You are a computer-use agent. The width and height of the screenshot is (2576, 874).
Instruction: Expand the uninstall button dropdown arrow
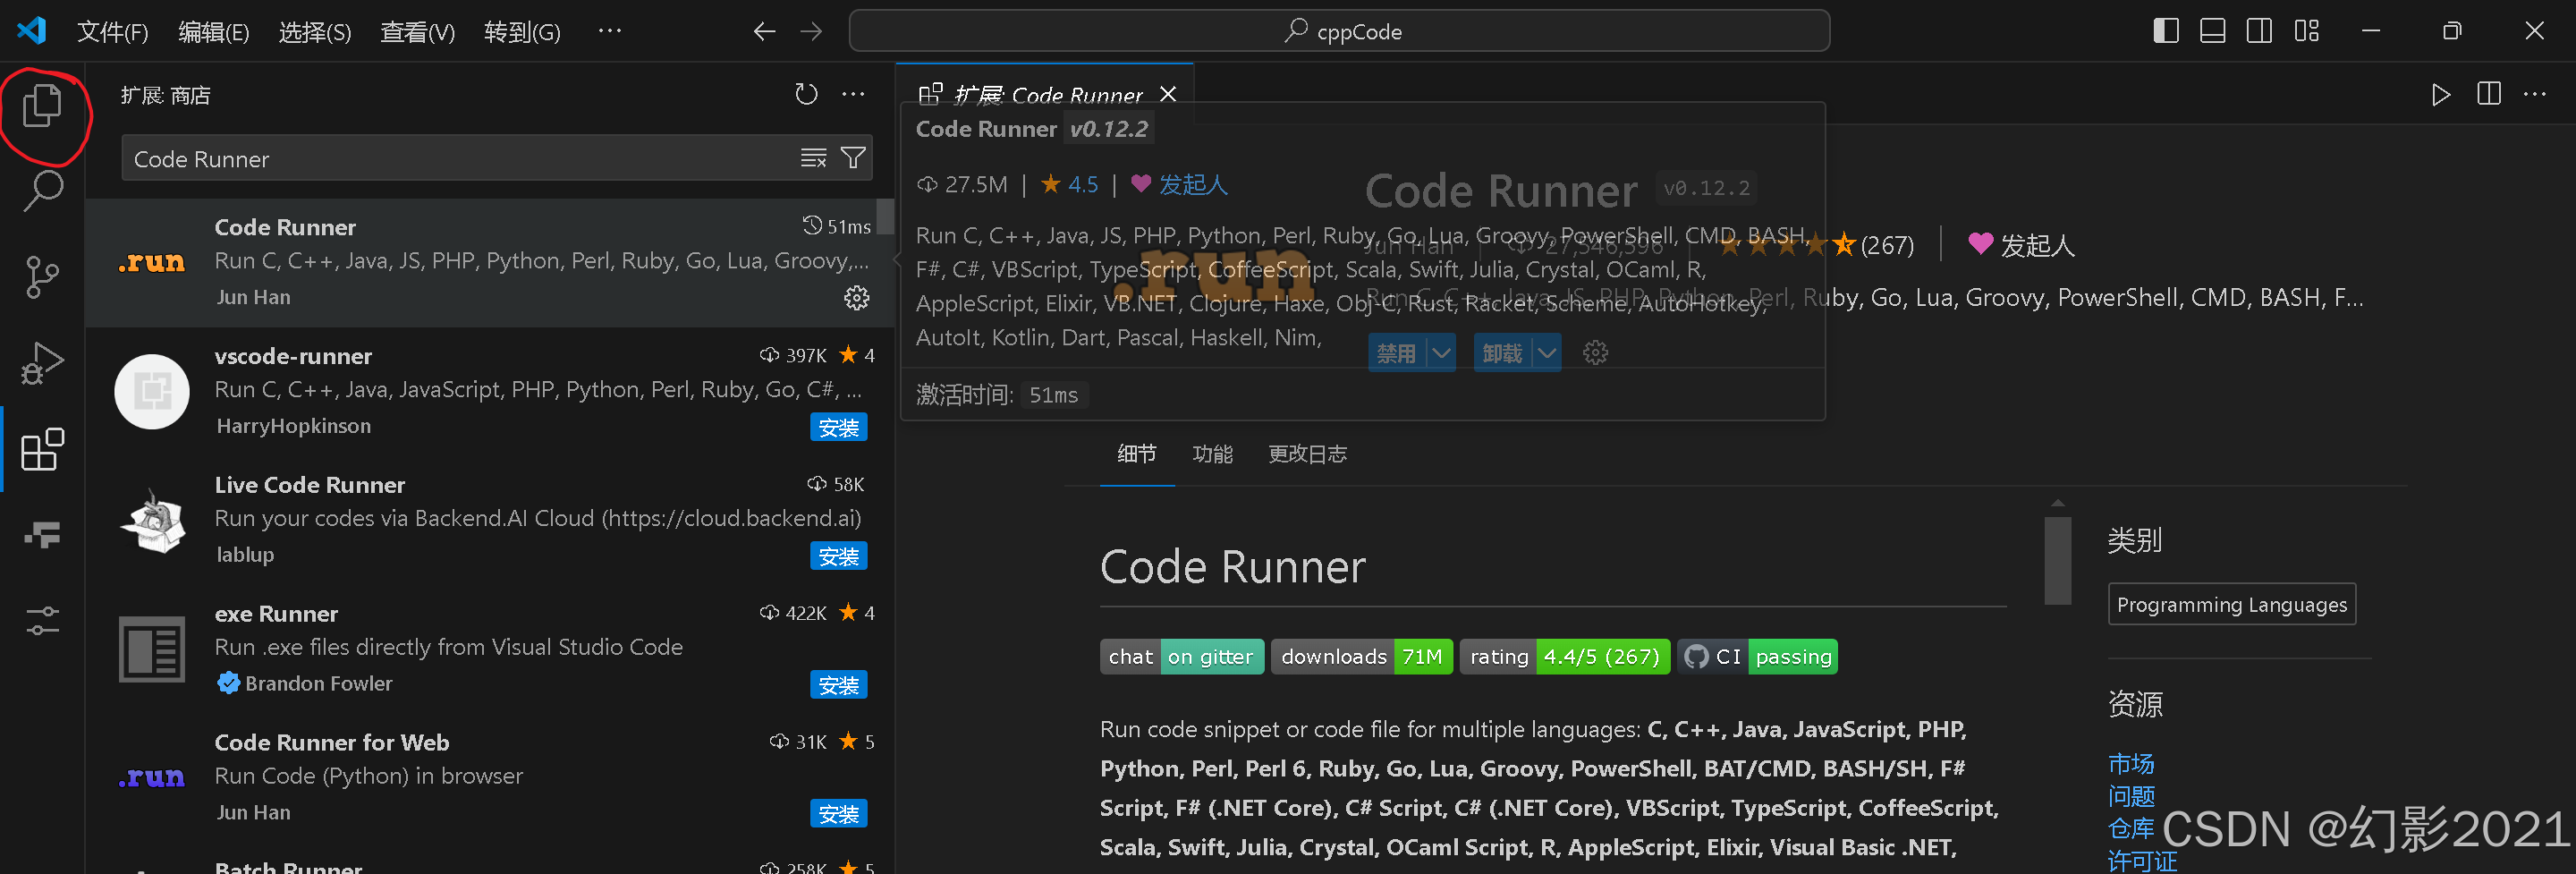coord(1547,353)
